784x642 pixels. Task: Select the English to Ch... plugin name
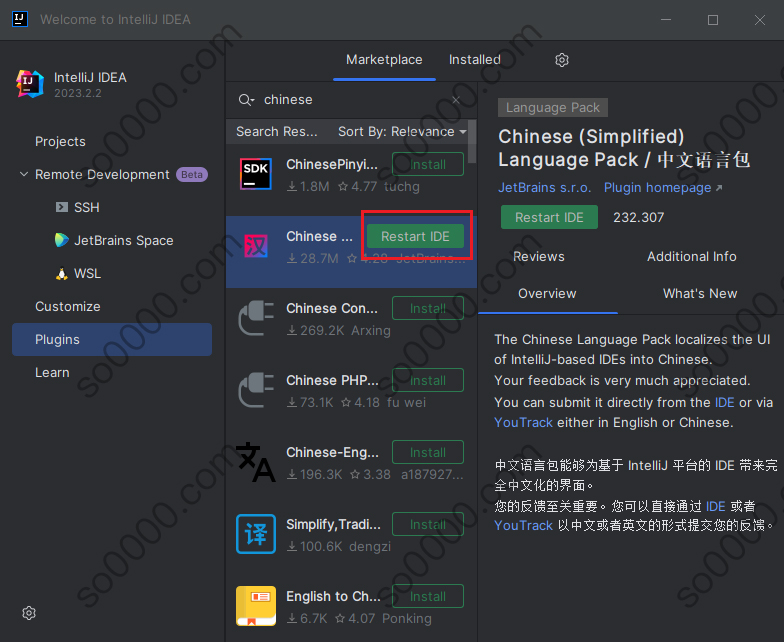pyautogui.click(x=333, y=596)
